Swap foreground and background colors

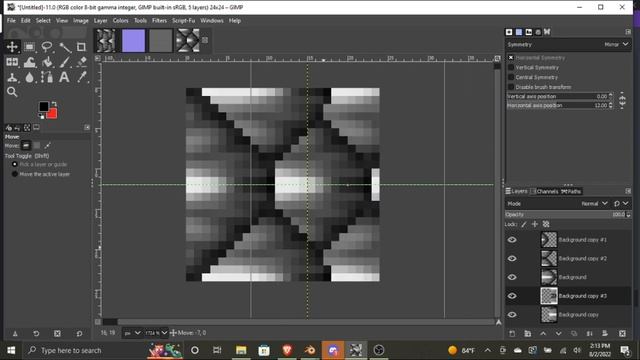coord(54,103)
